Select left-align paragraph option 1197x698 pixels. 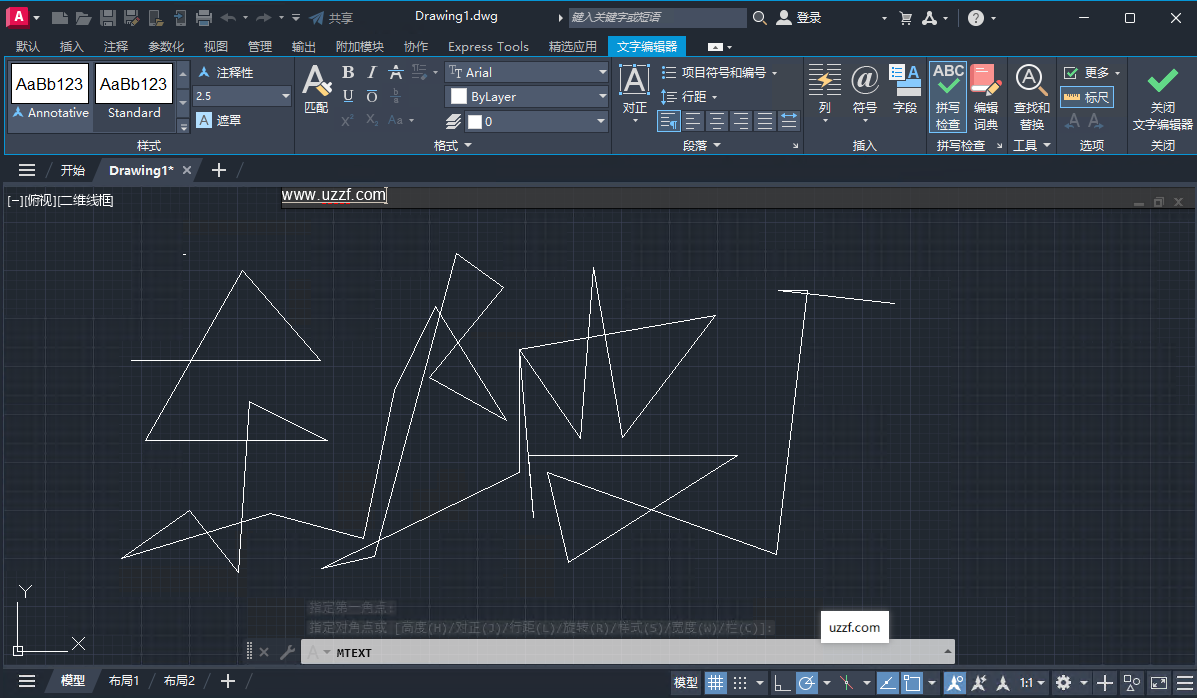[x=668, y=120]
